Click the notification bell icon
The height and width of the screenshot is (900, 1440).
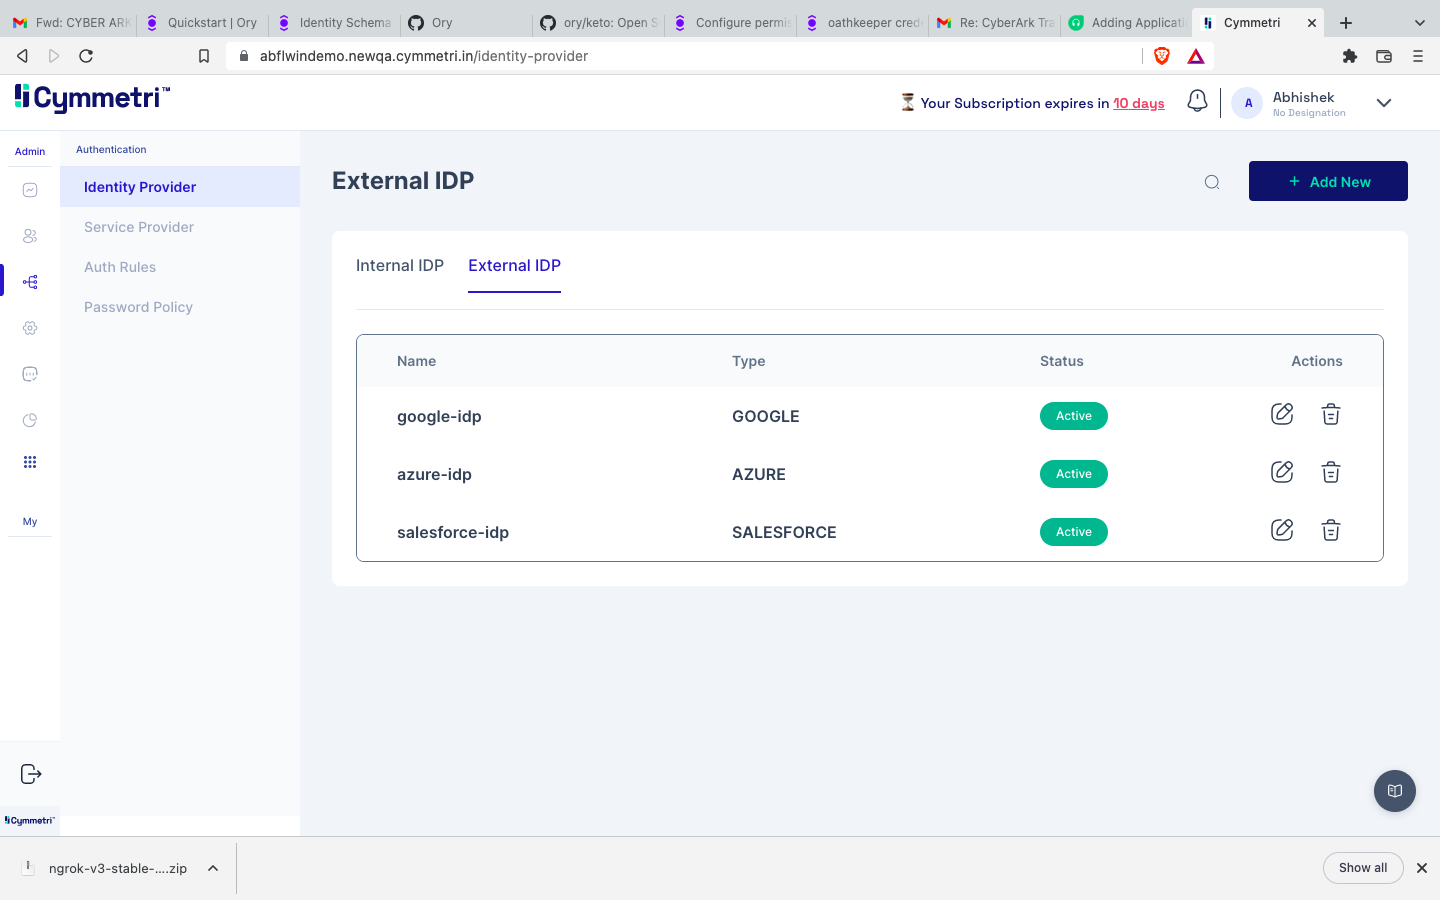tap(1197, 100)
